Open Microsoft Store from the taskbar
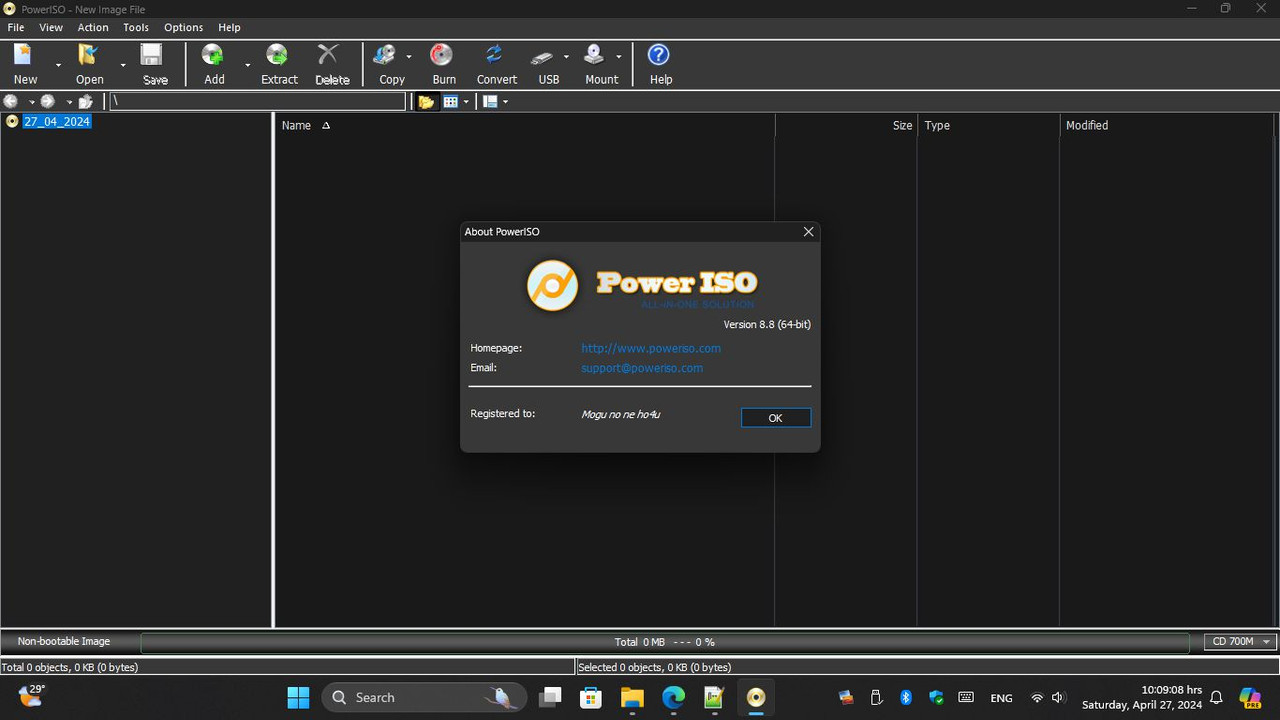The image size is (1280, 720). (x=591, y=697)
